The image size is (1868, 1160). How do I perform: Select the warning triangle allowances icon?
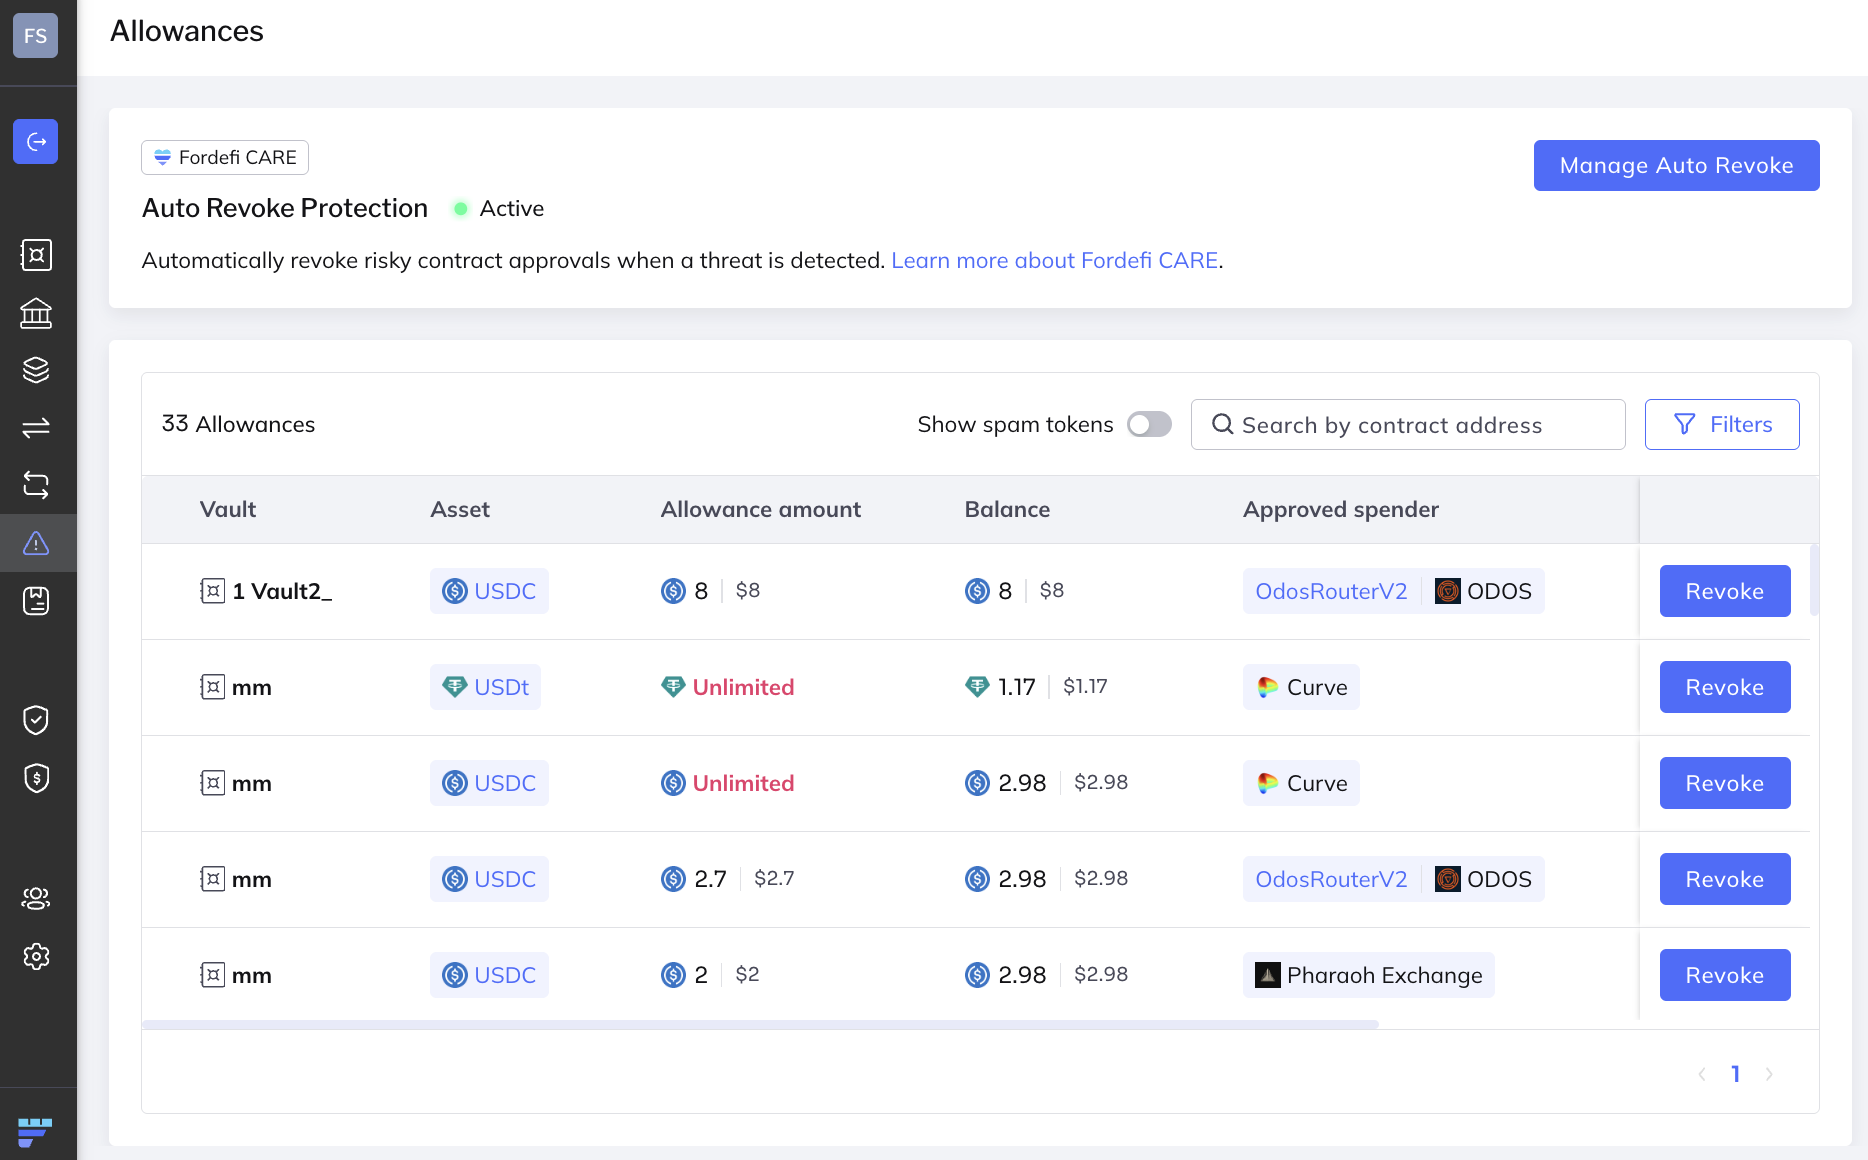point(36,543)
